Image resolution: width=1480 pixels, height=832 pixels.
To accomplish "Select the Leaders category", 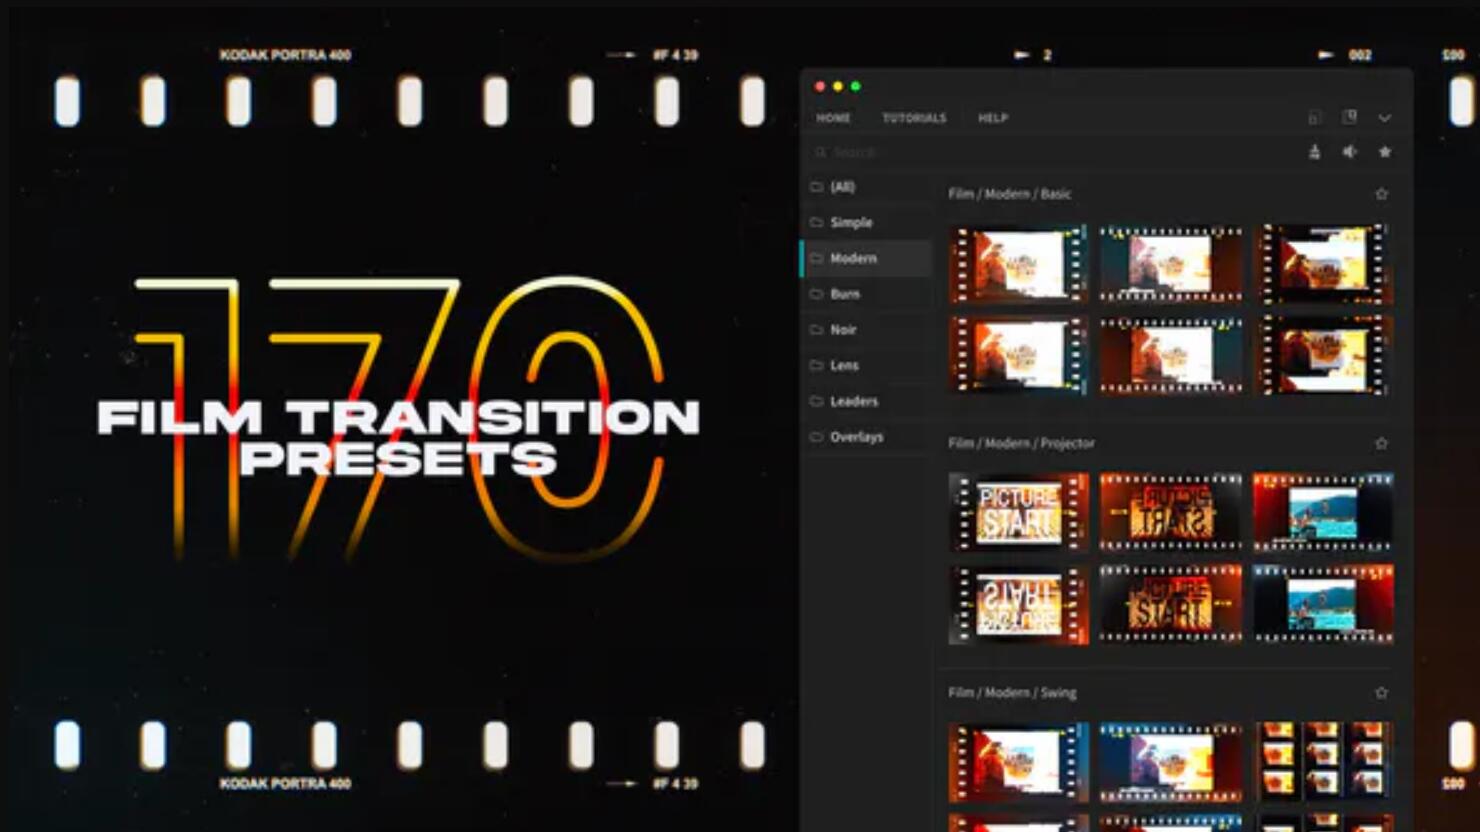I will point(866,401).
